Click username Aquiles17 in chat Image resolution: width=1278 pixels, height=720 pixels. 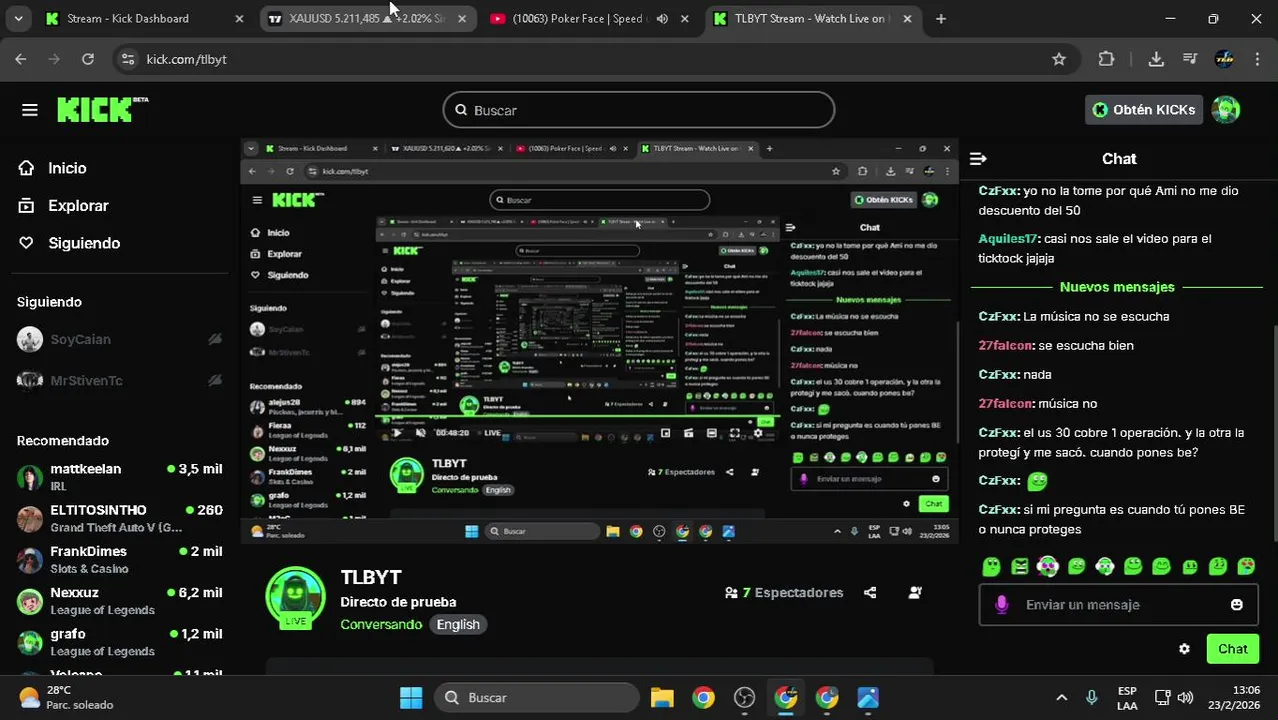coord(1008,239)
